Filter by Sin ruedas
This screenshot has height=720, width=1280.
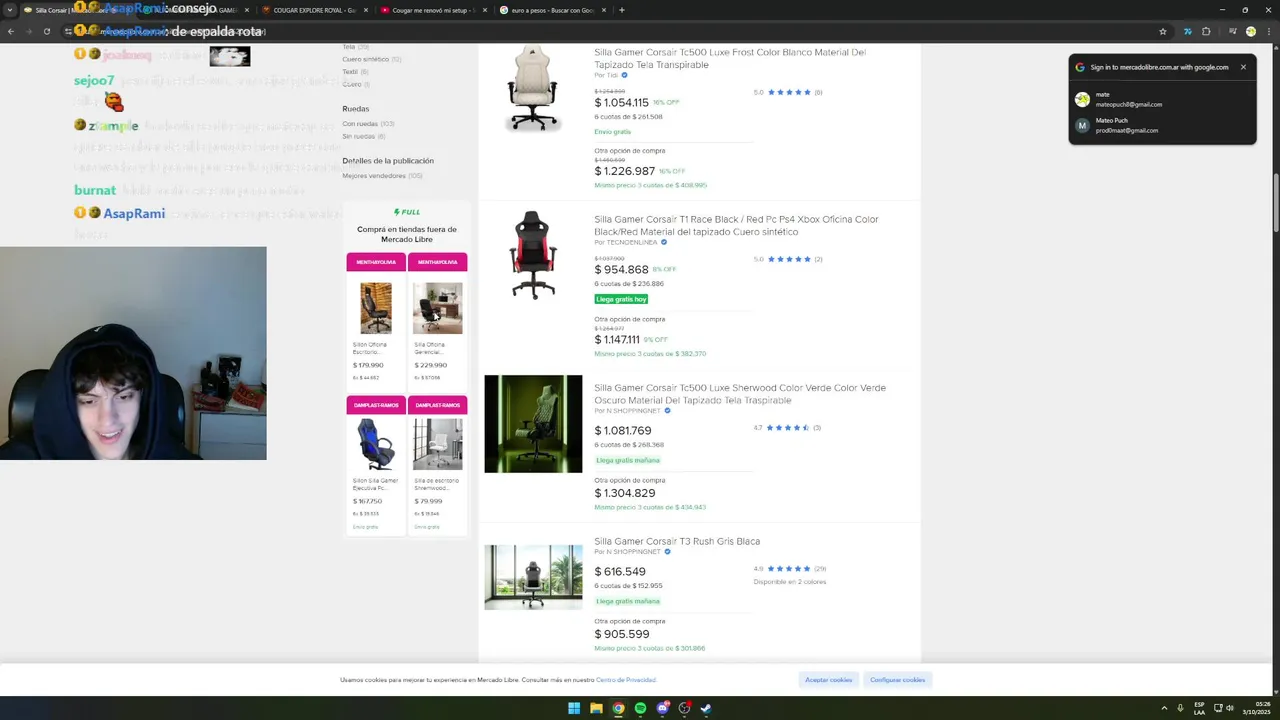[363, 136]
